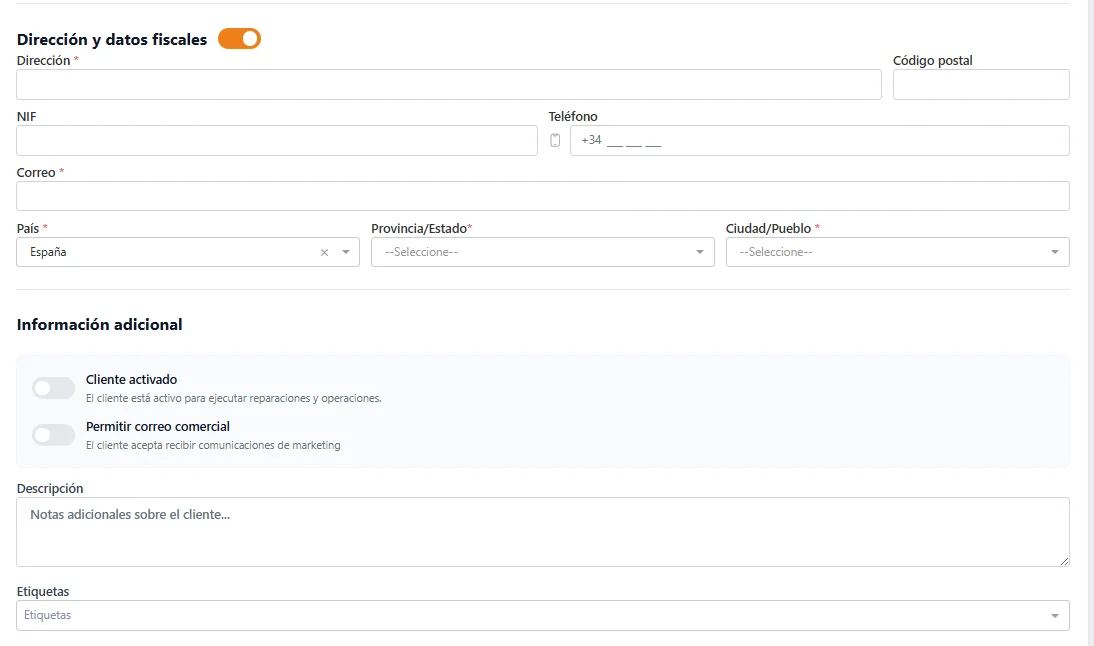Click the País dropdown arrow
The width and height of the screenshot is (1094, 646).
click(x=346, y=253)
